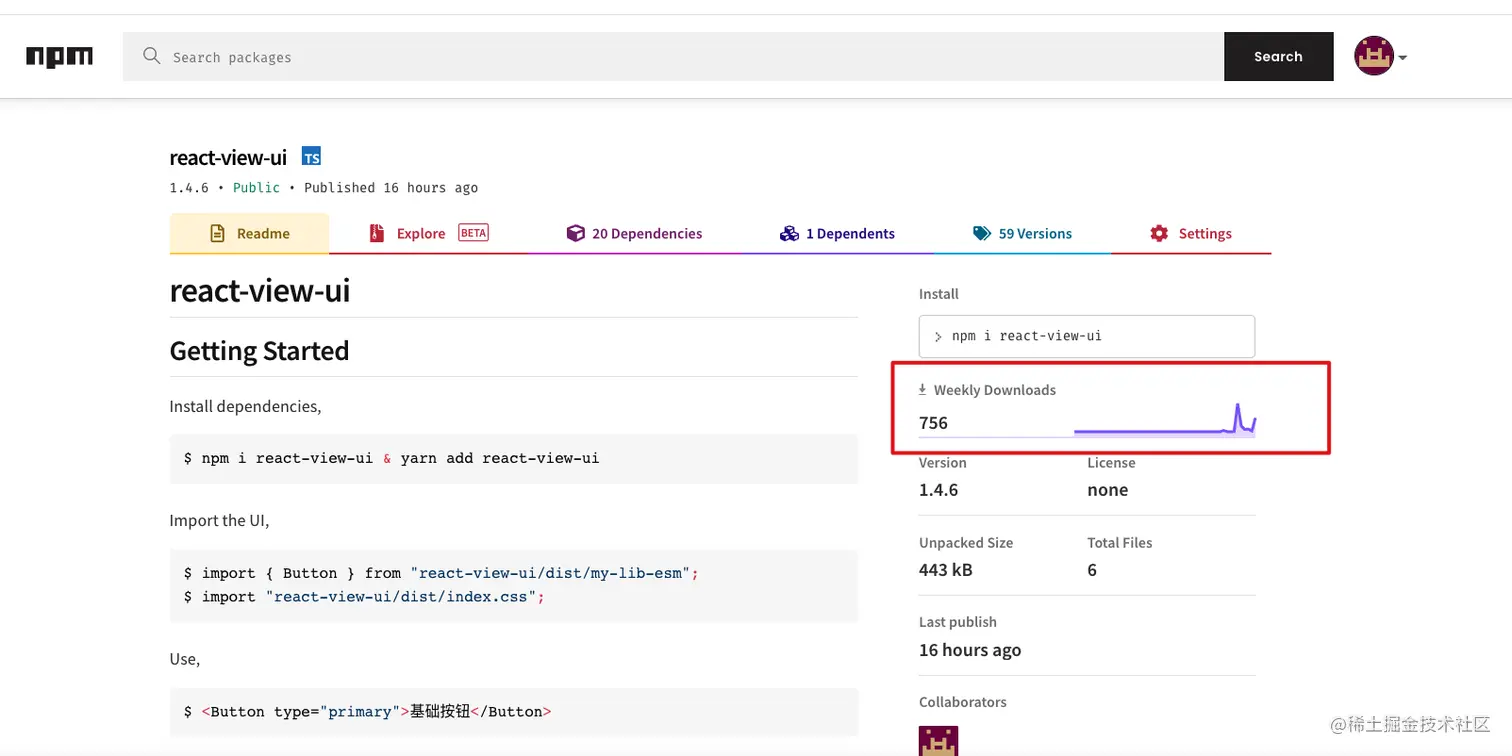Image resolution: width=1512 pixels, height=756 pixels.
Task: Click the Explore file icon
Action: pos(377,233)
